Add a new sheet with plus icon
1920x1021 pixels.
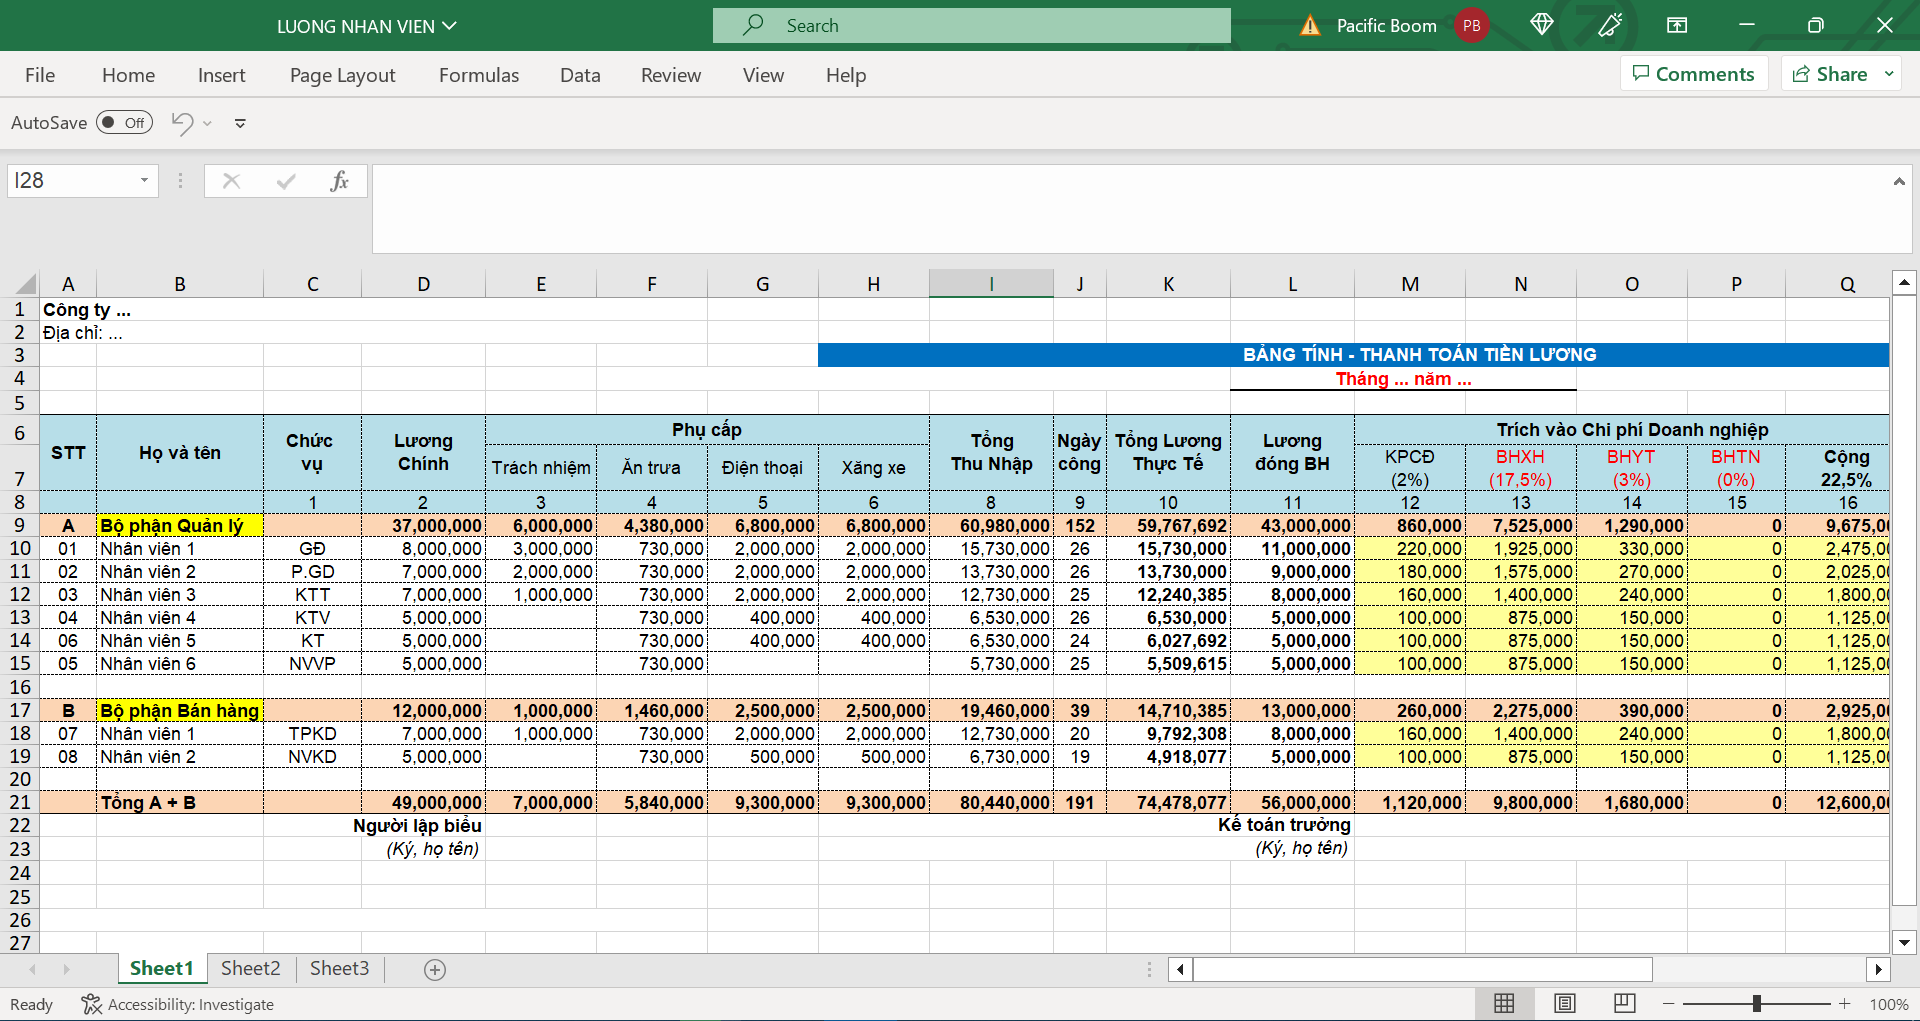point(435,969)
